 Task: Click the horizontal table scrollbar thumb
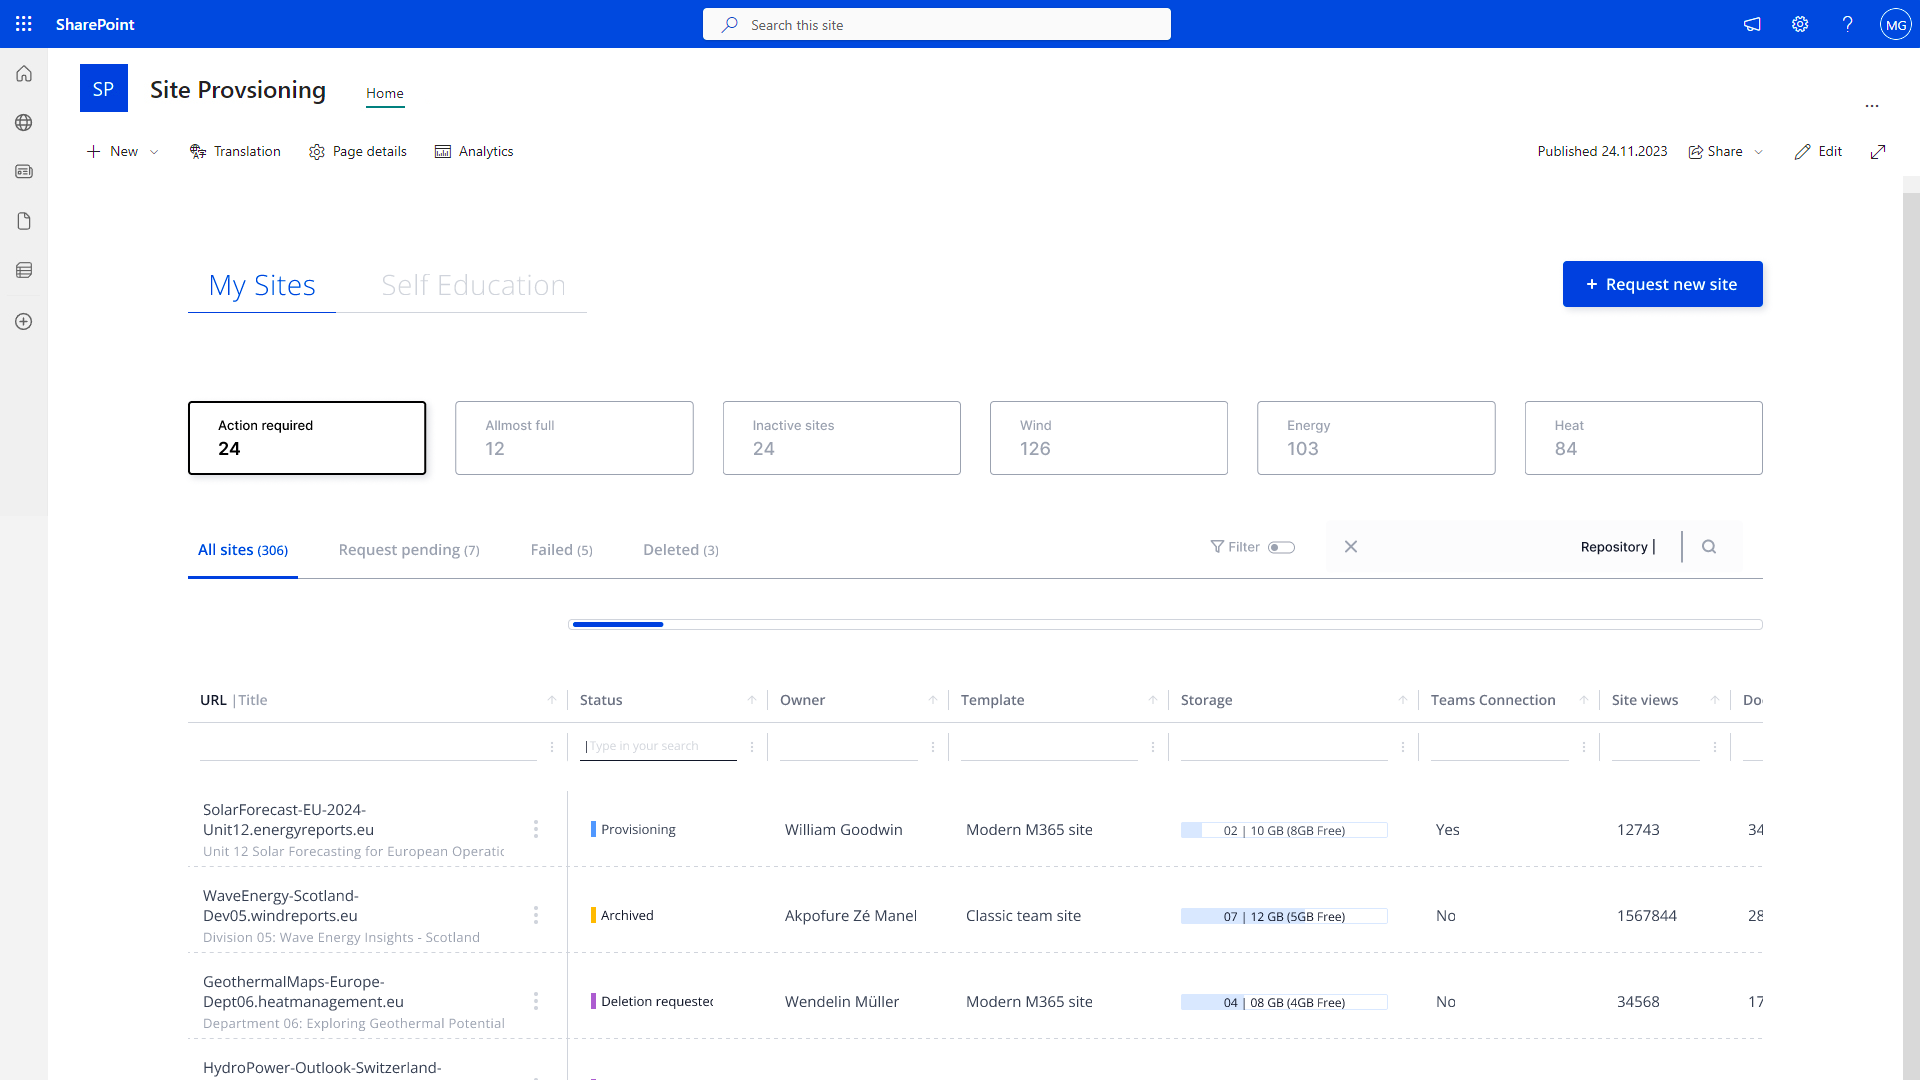pos(617,624)
